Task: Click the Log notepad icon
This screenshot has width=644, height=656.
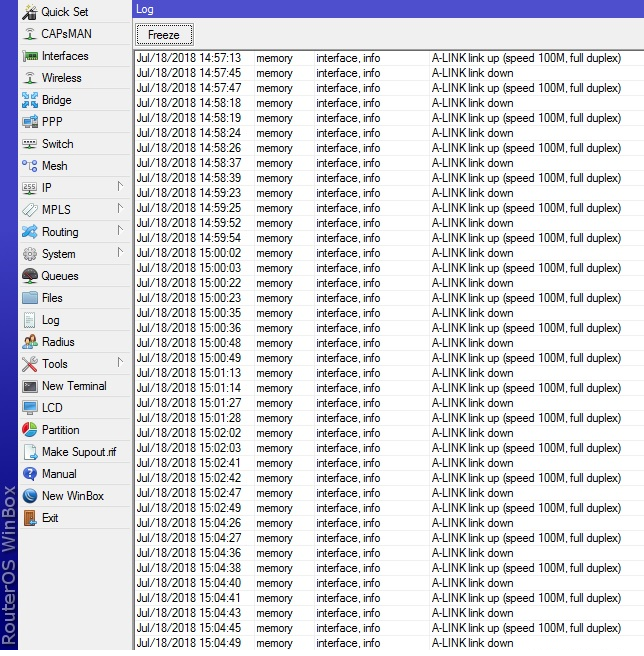Action: pyautogui.click(x=30, y=320)
